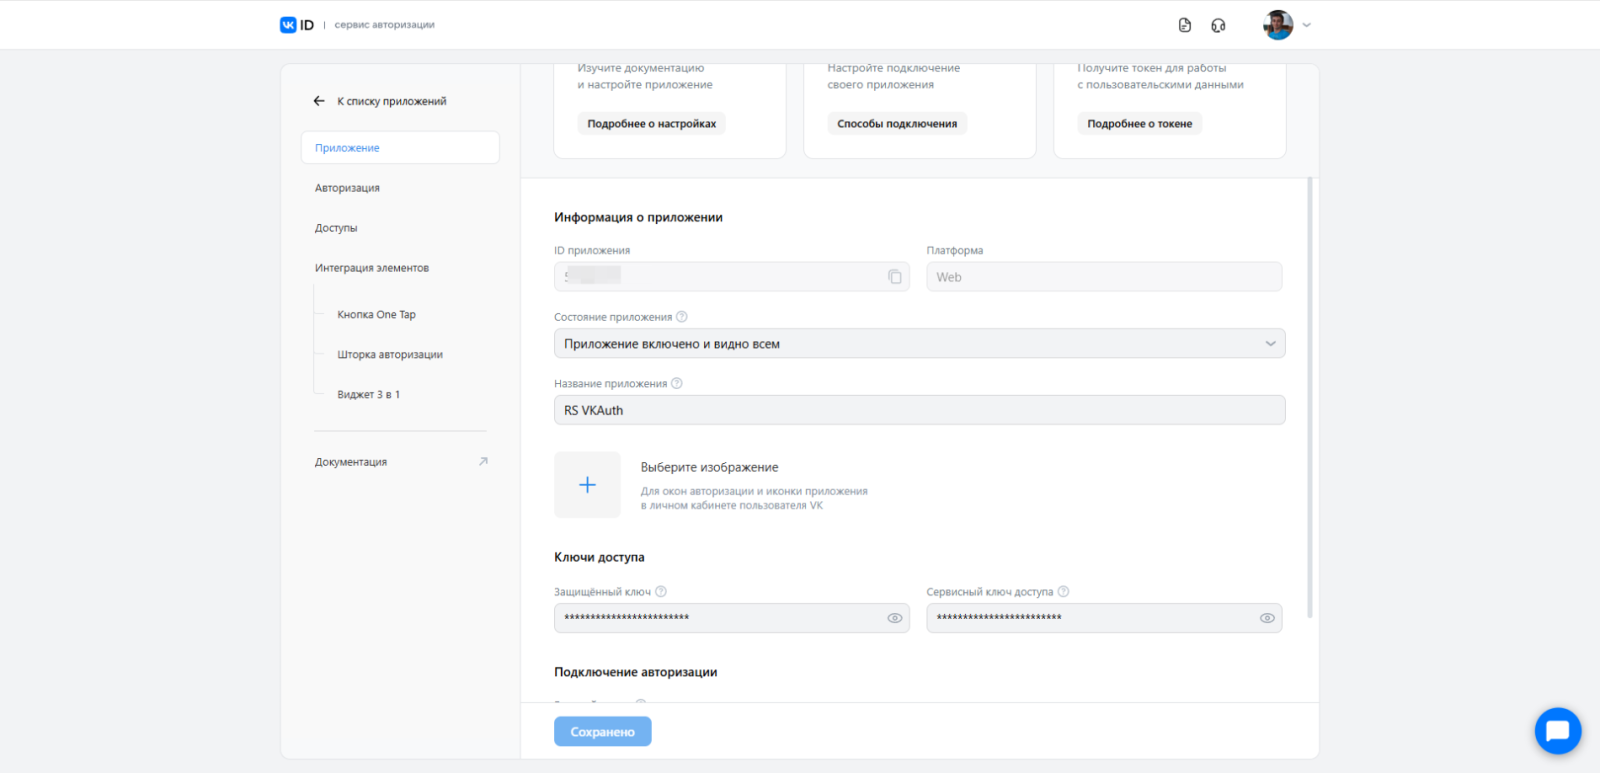Click the VK ID logo
The image size is (1600, 773).
[x=297, y=25]
